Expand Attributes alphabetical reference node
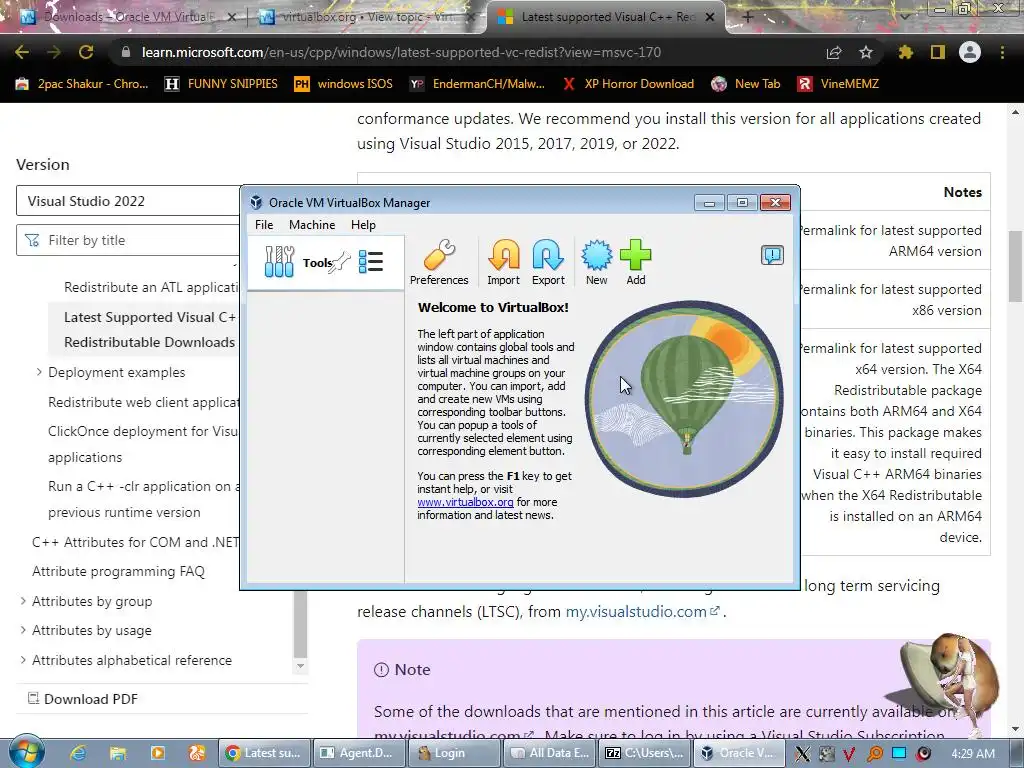The width and height of the screenshot is (1024, 768). [x=23, y=660]
